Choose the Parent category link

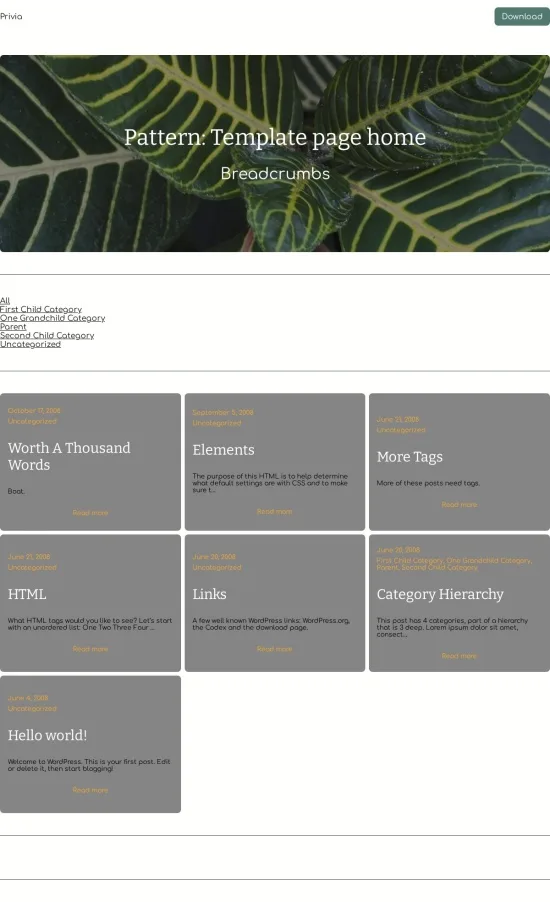click(13, 327)
